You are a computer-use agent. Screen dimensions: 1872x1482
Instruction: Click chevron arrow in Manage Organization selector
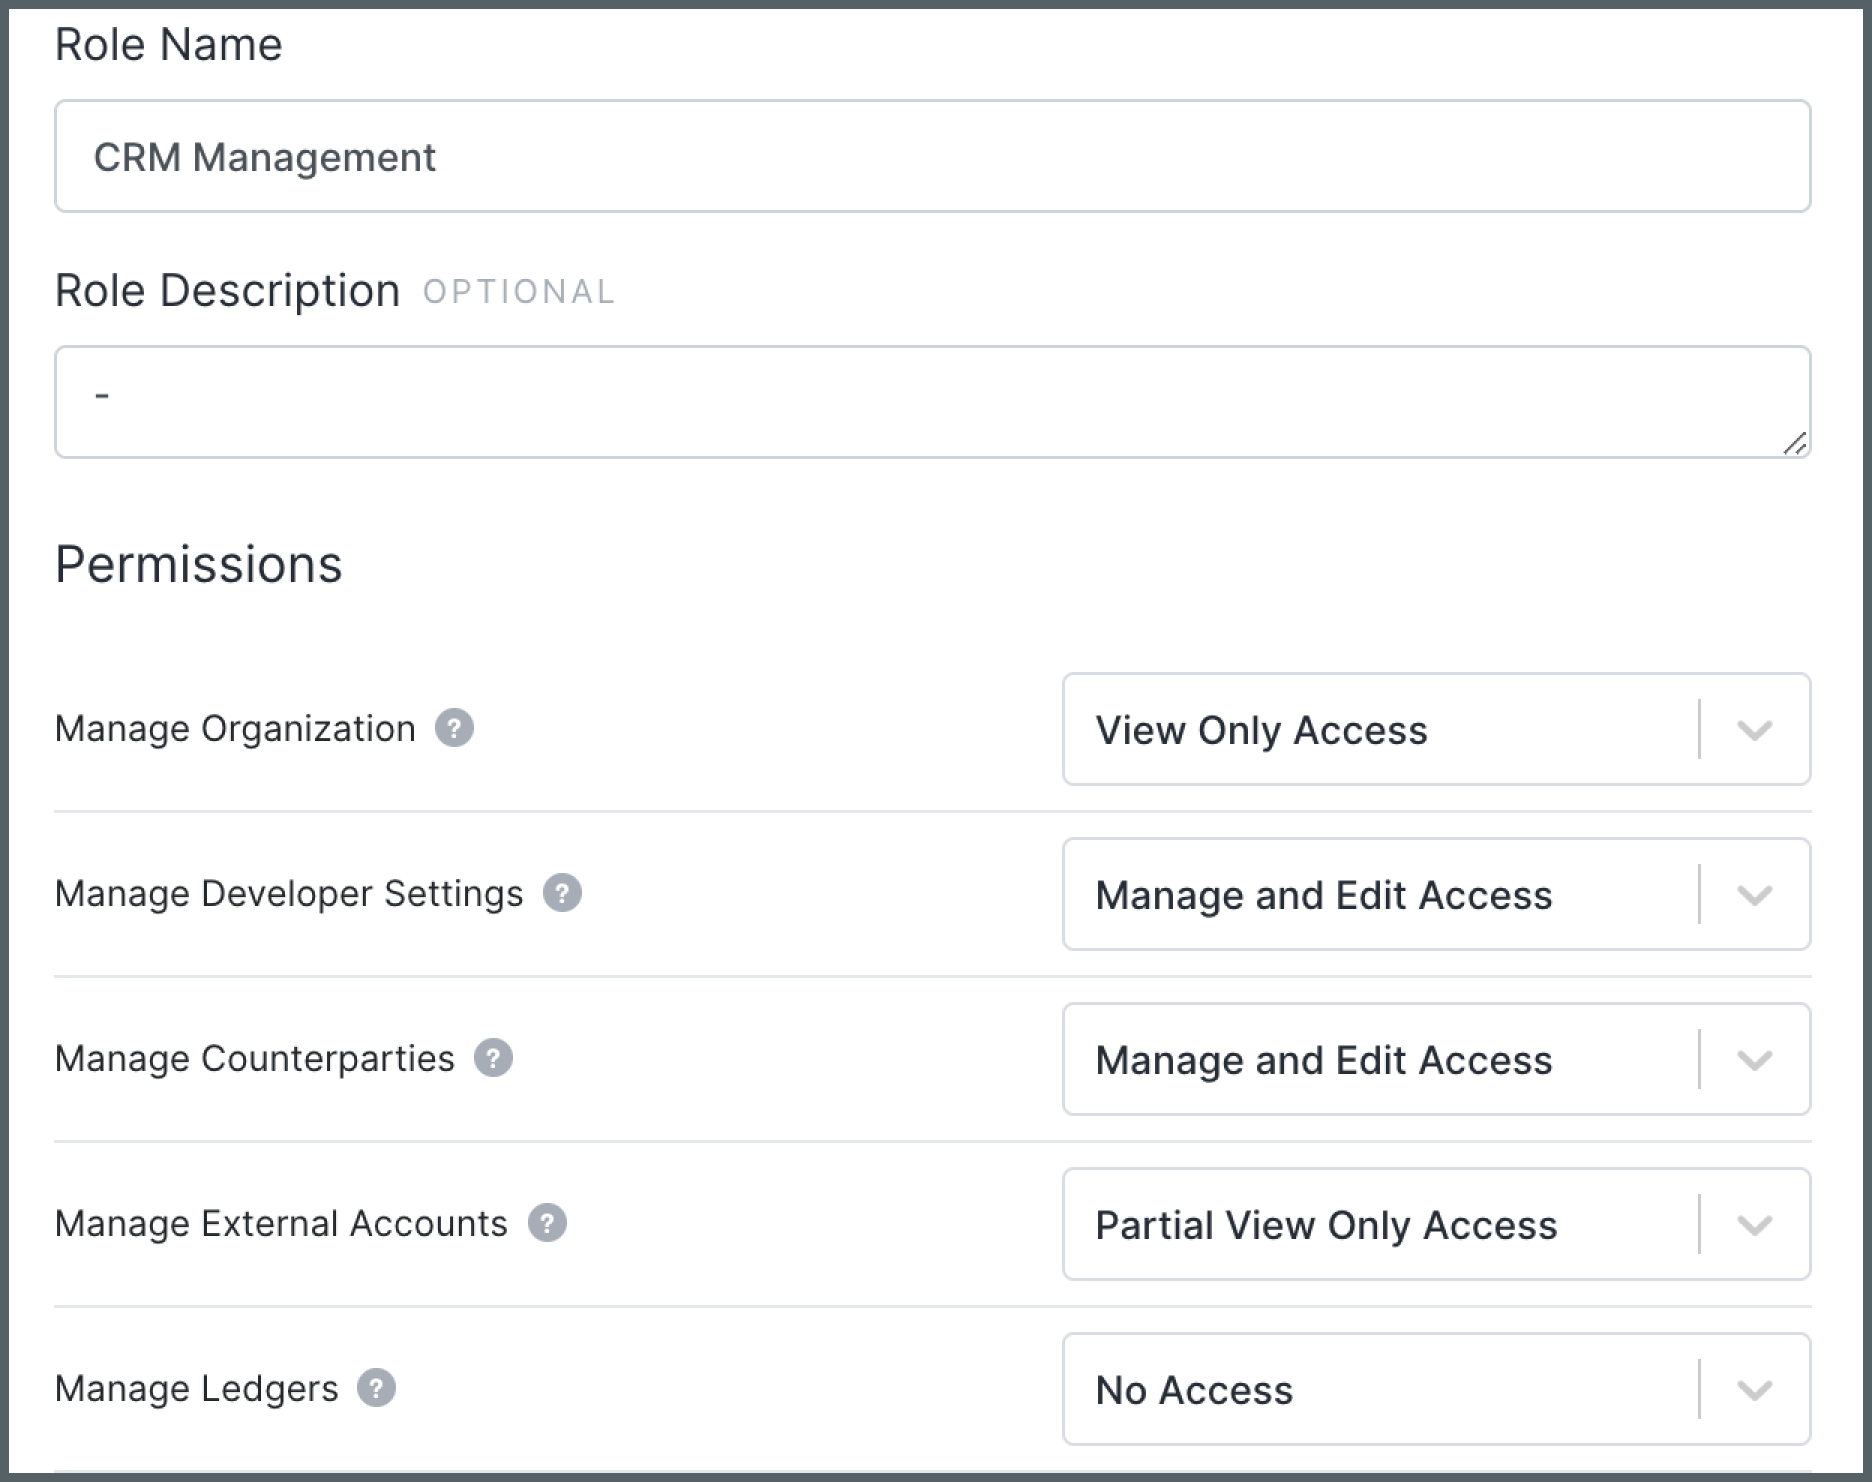[x=1755, y=730]
